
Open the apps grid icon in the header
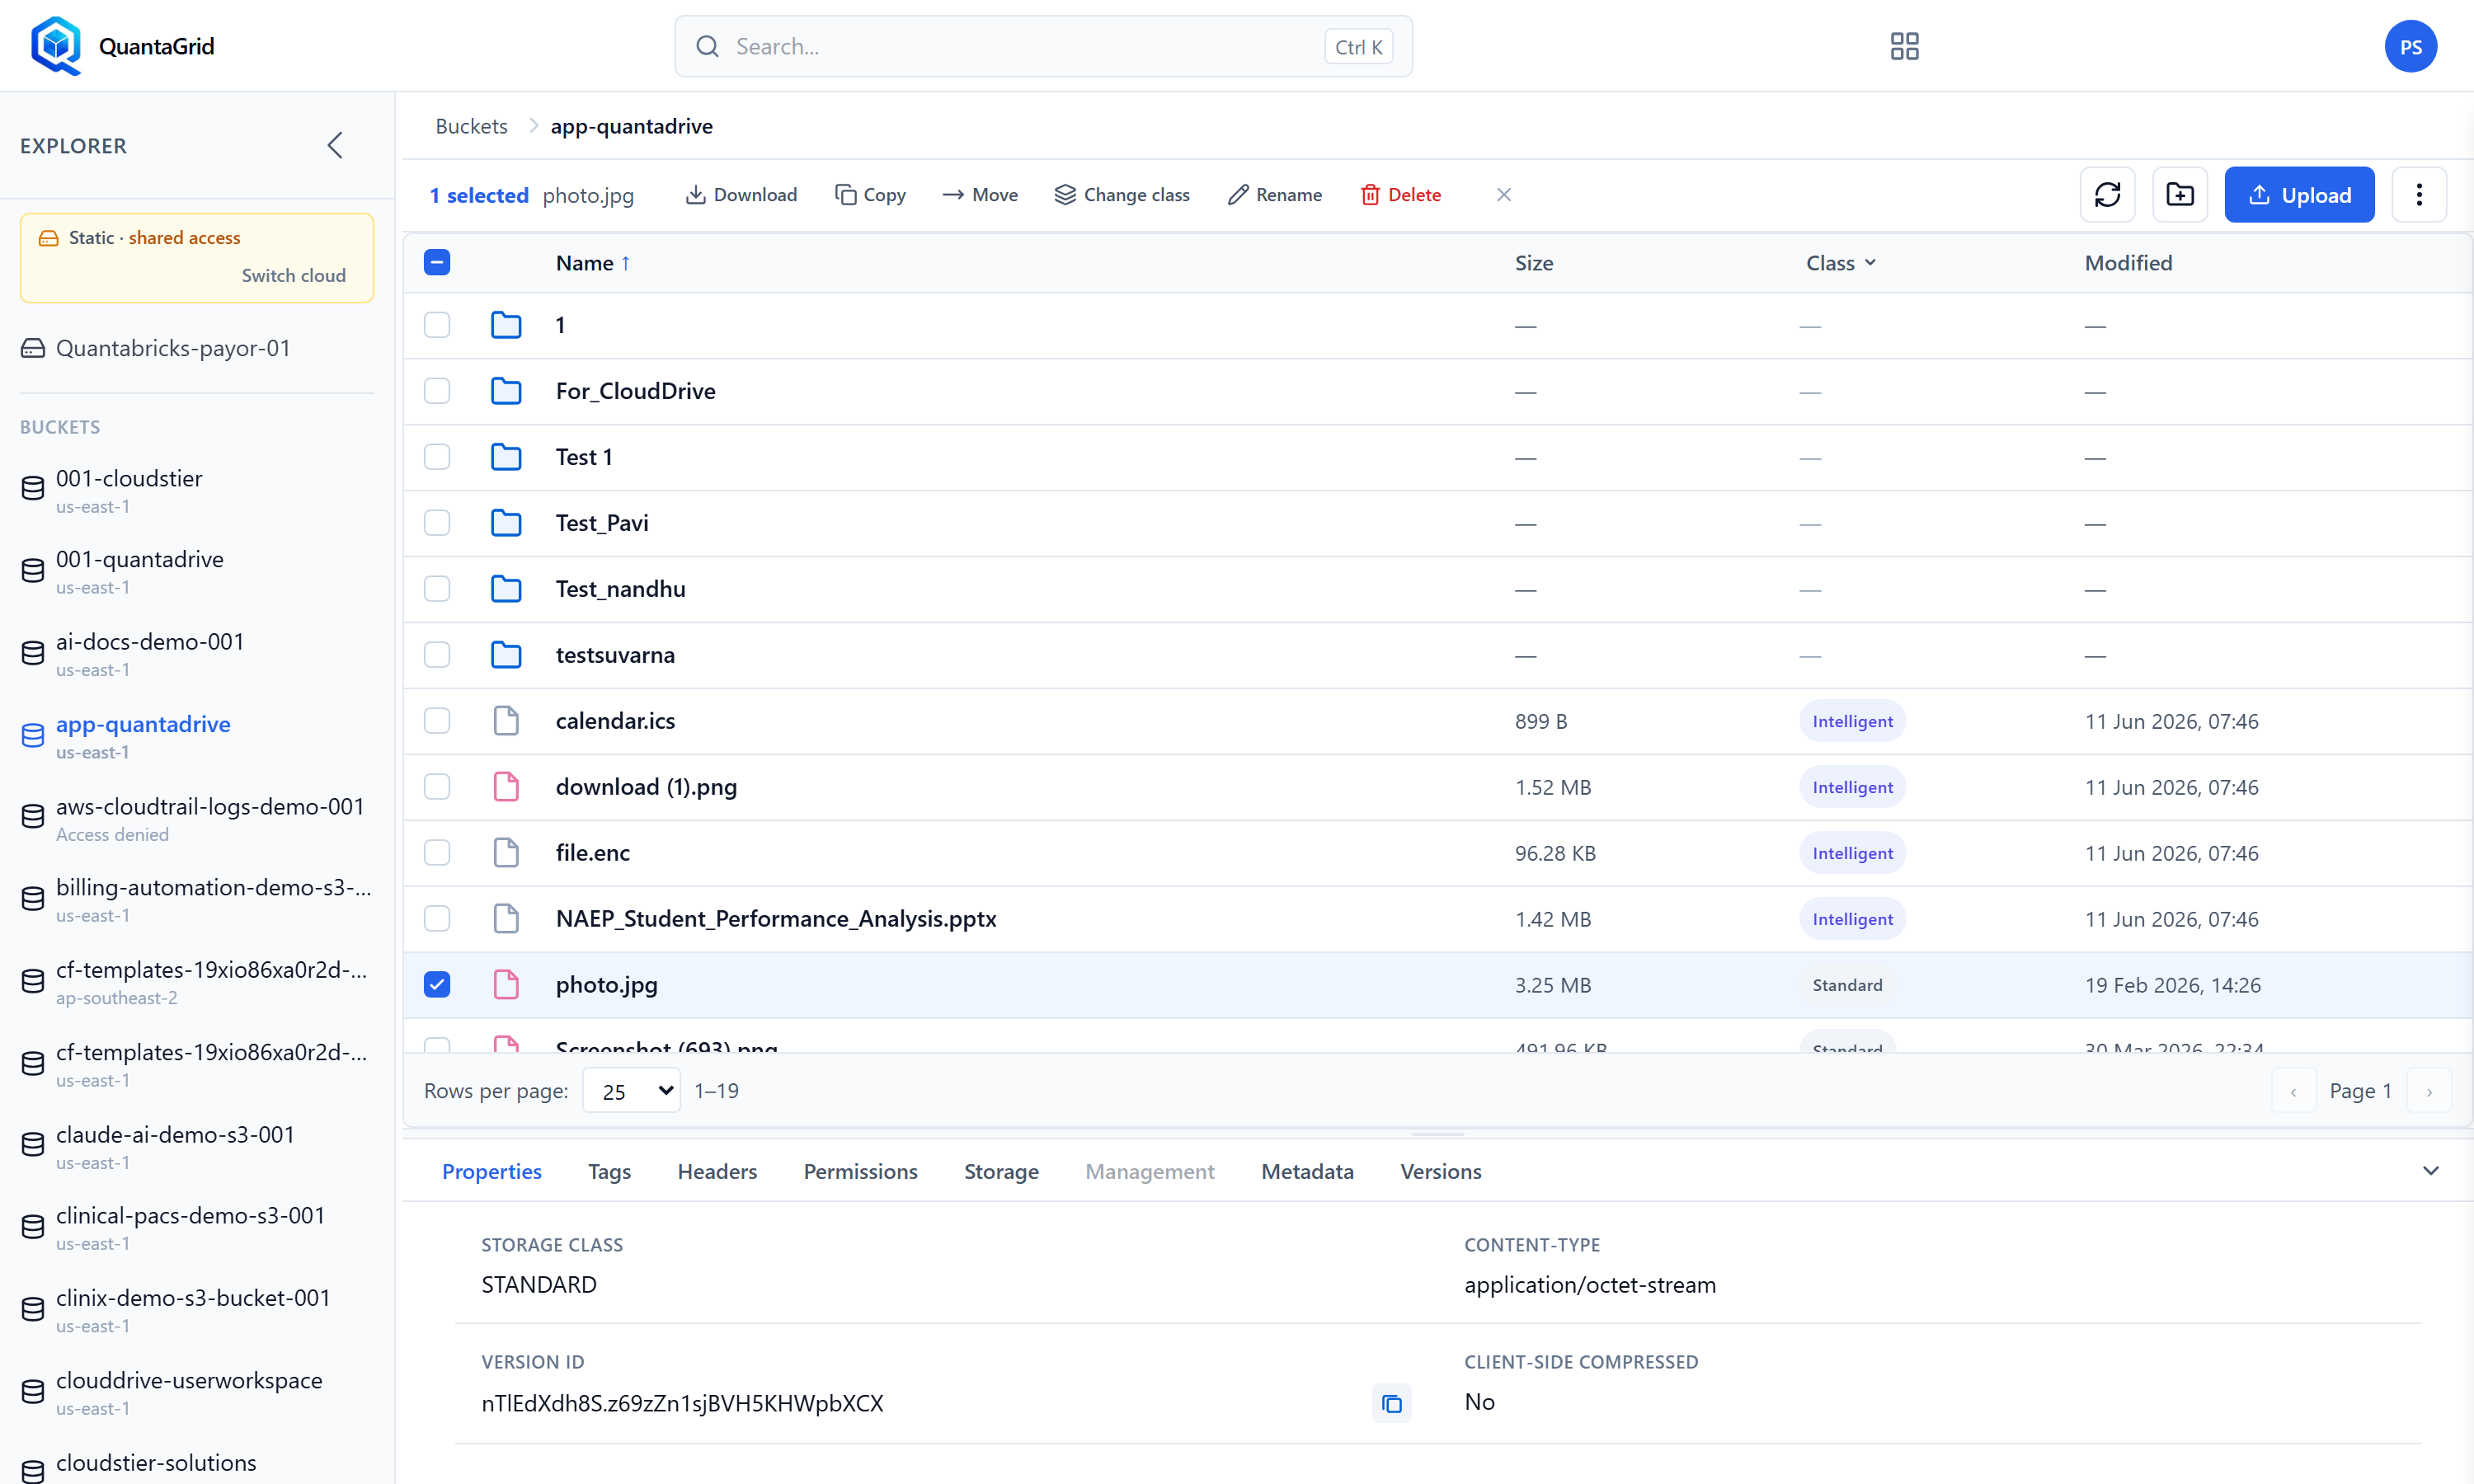[1904, 46]
